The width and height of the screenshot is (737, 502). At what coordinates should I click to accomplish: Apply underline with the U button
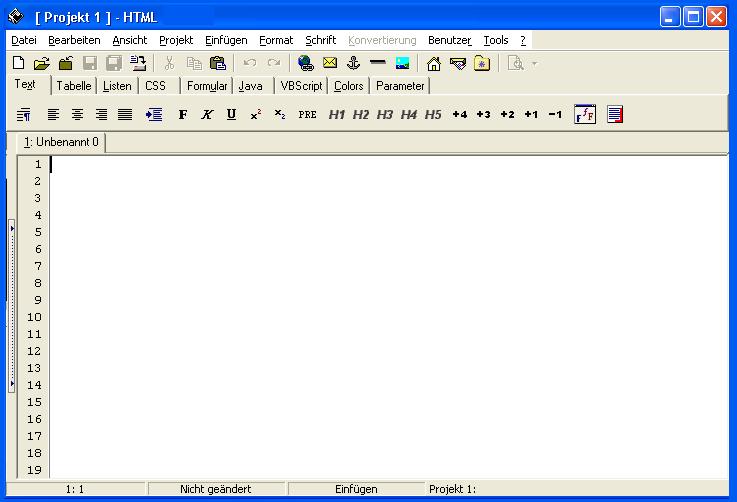pyautogui.click(x=231, y=114)
